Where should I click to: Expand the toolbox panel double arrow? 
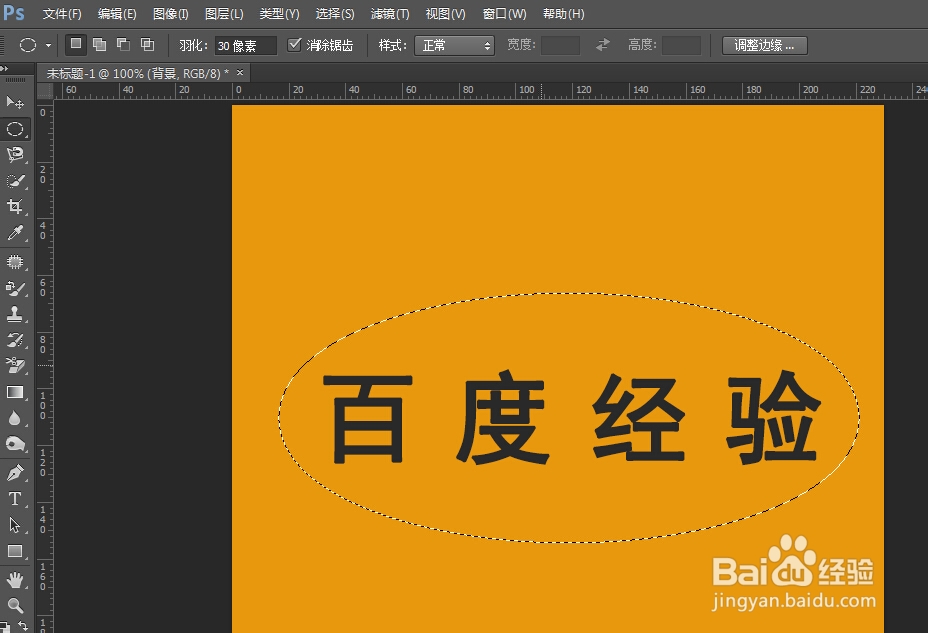[5, 69]
